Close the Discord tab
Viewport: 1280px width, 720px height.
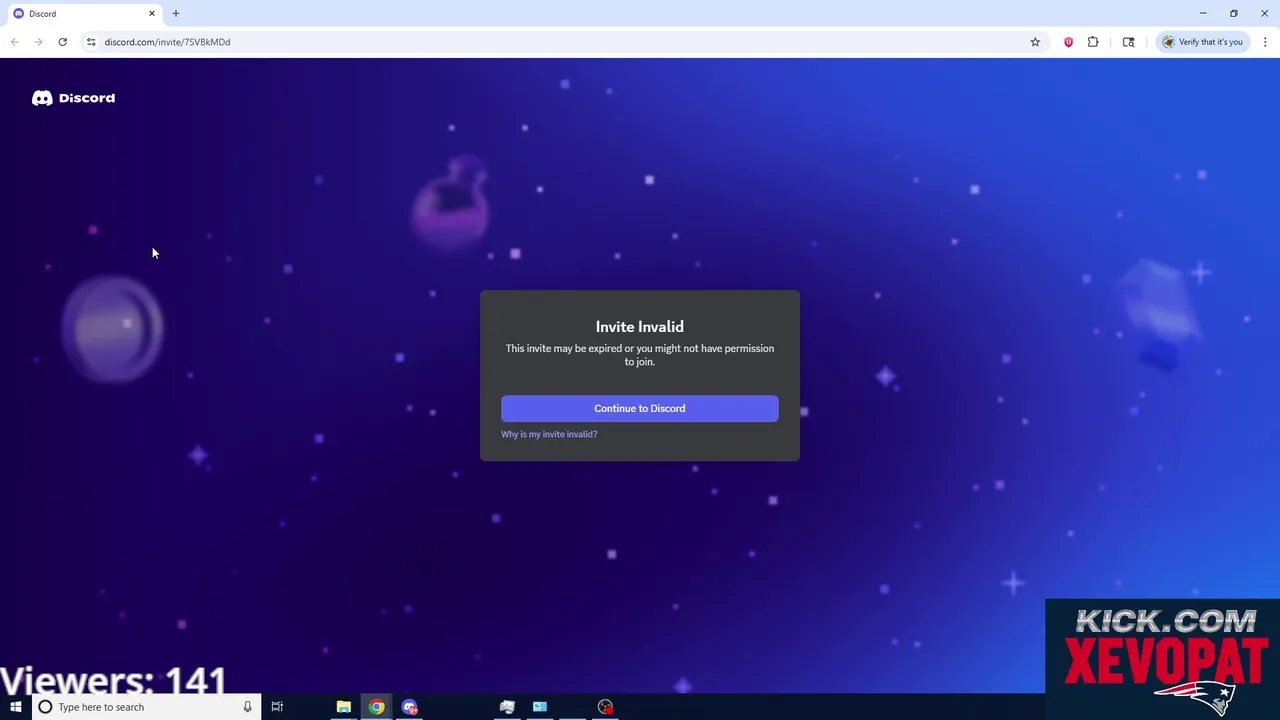[x=152, y=14]
